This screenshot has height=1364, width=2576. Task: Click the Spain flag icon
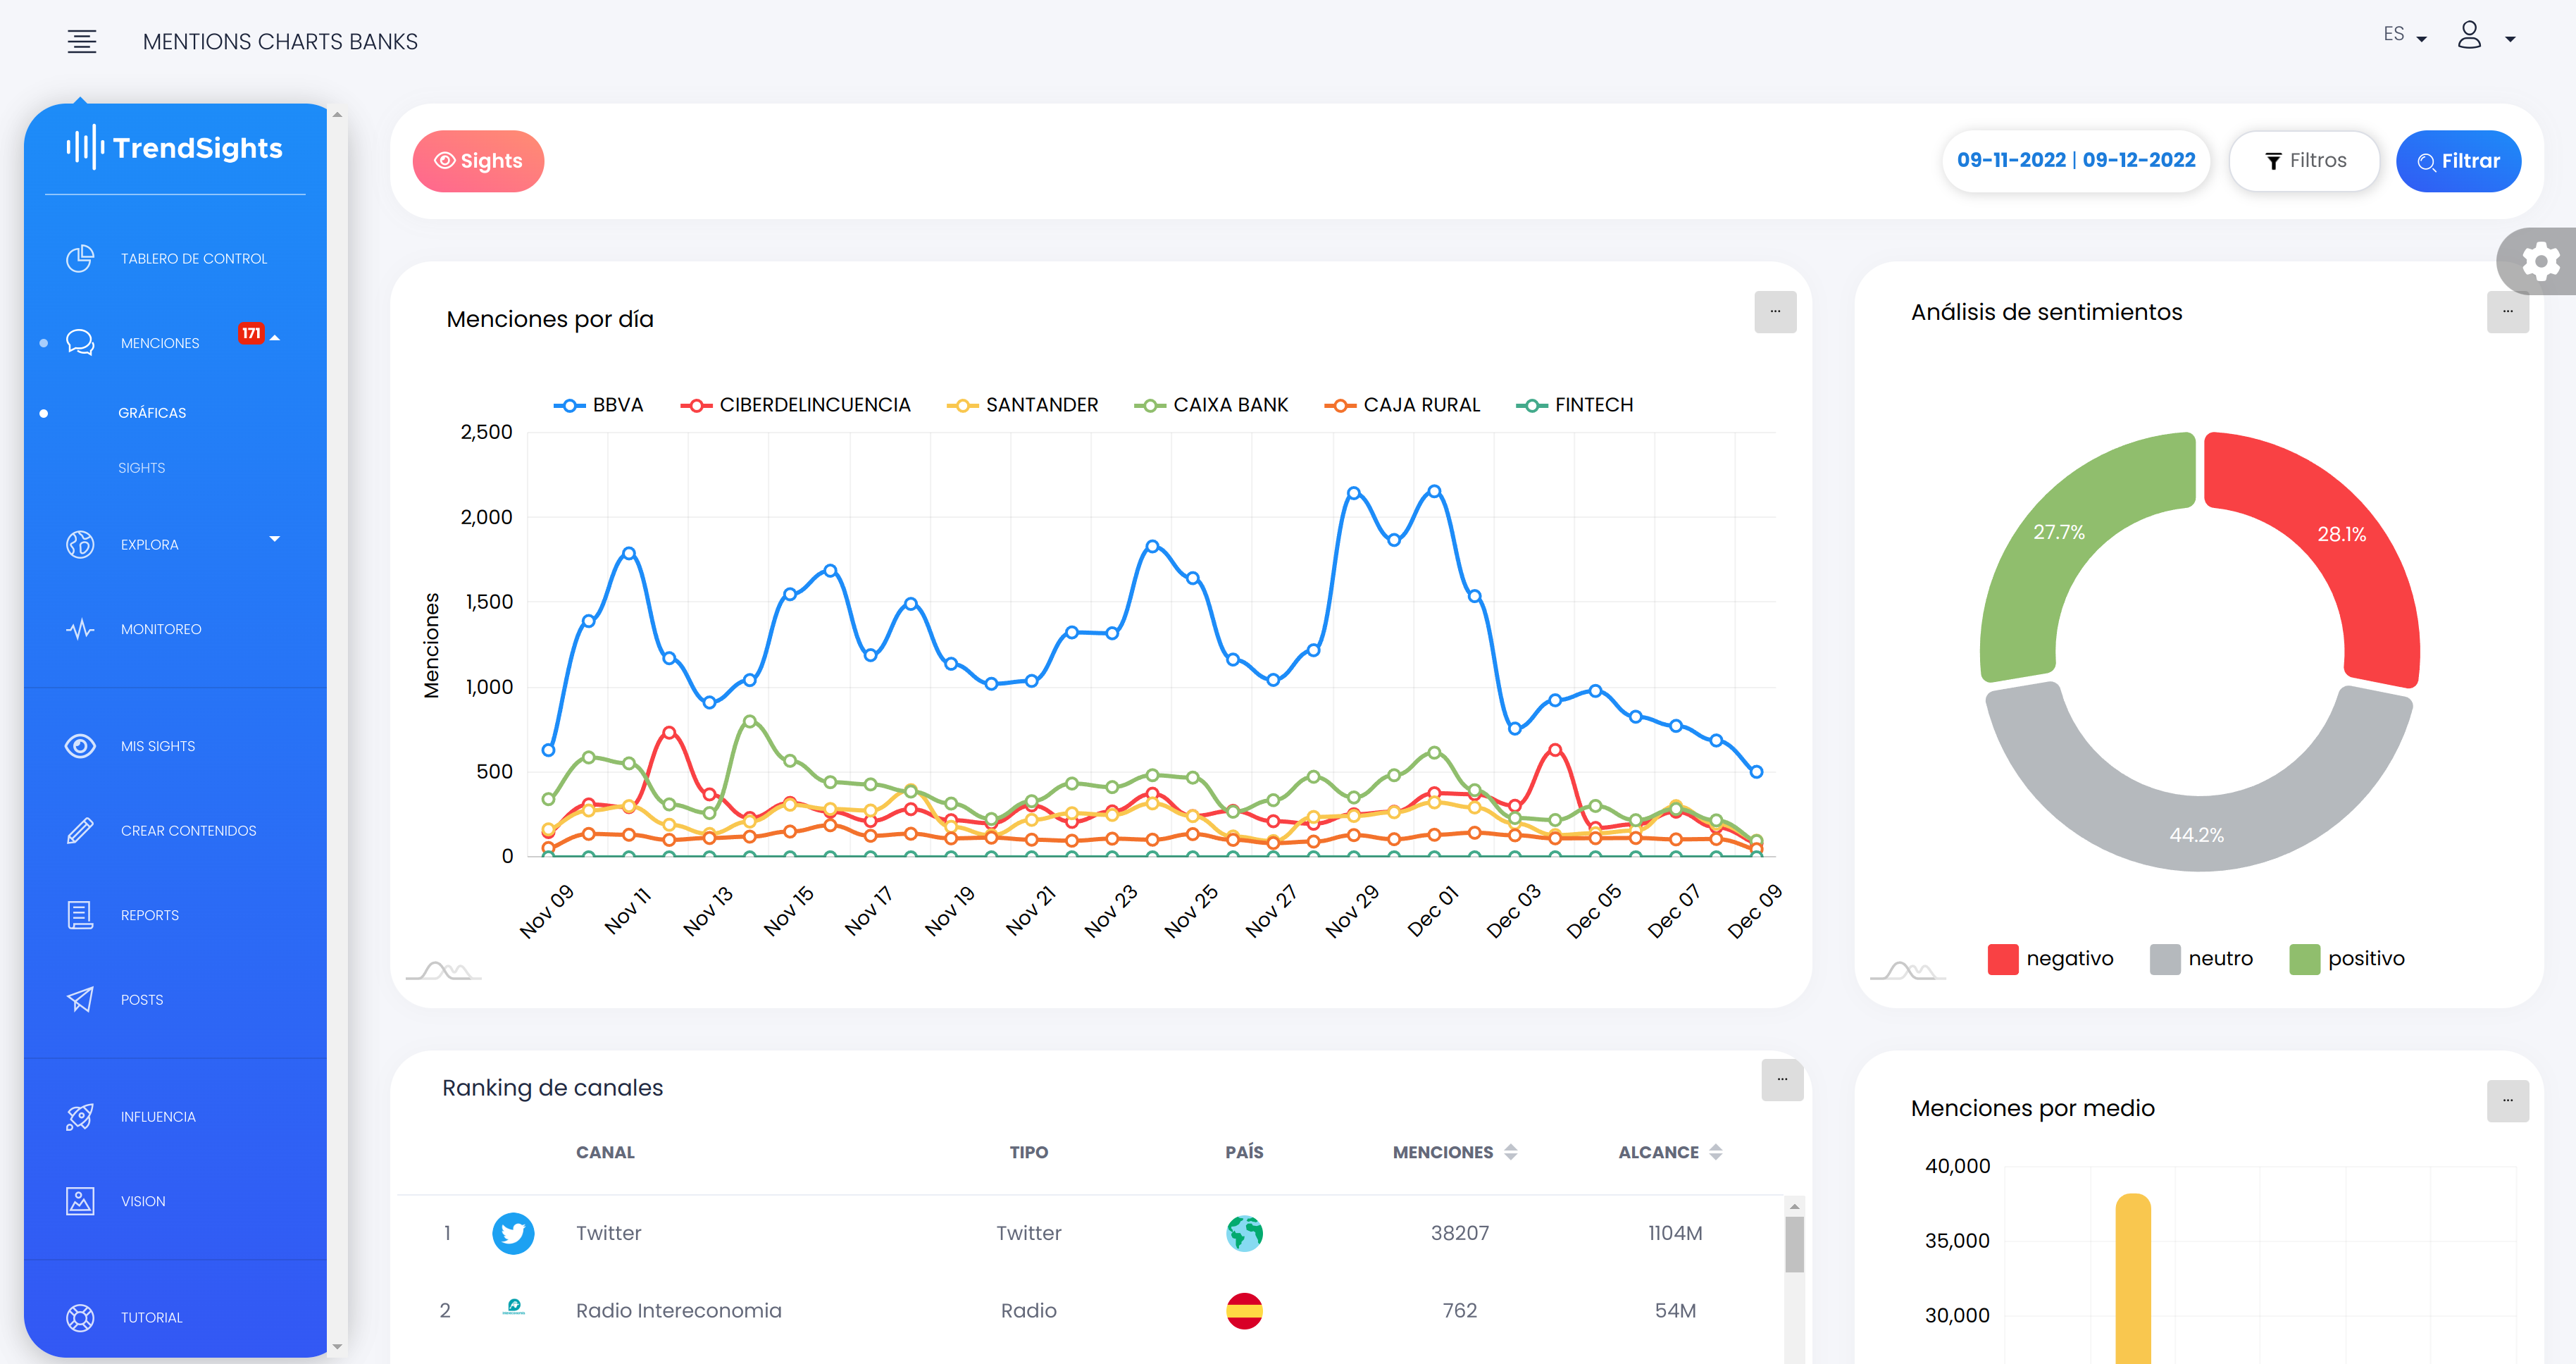click(x=1244, y=1310)
